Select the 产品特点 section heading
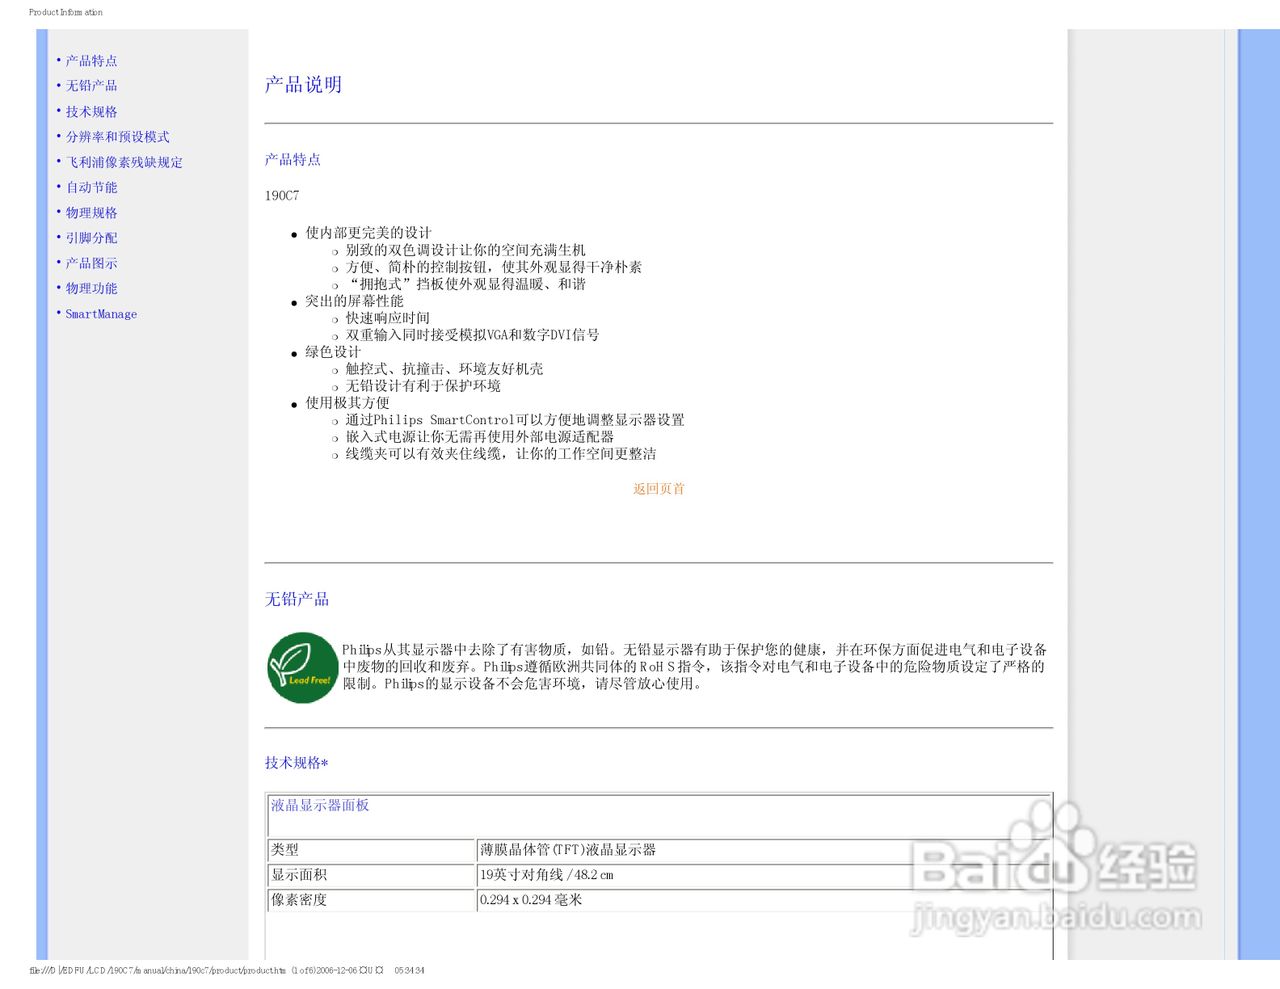Screen dimensions: 1280x989 pos(293,160)
